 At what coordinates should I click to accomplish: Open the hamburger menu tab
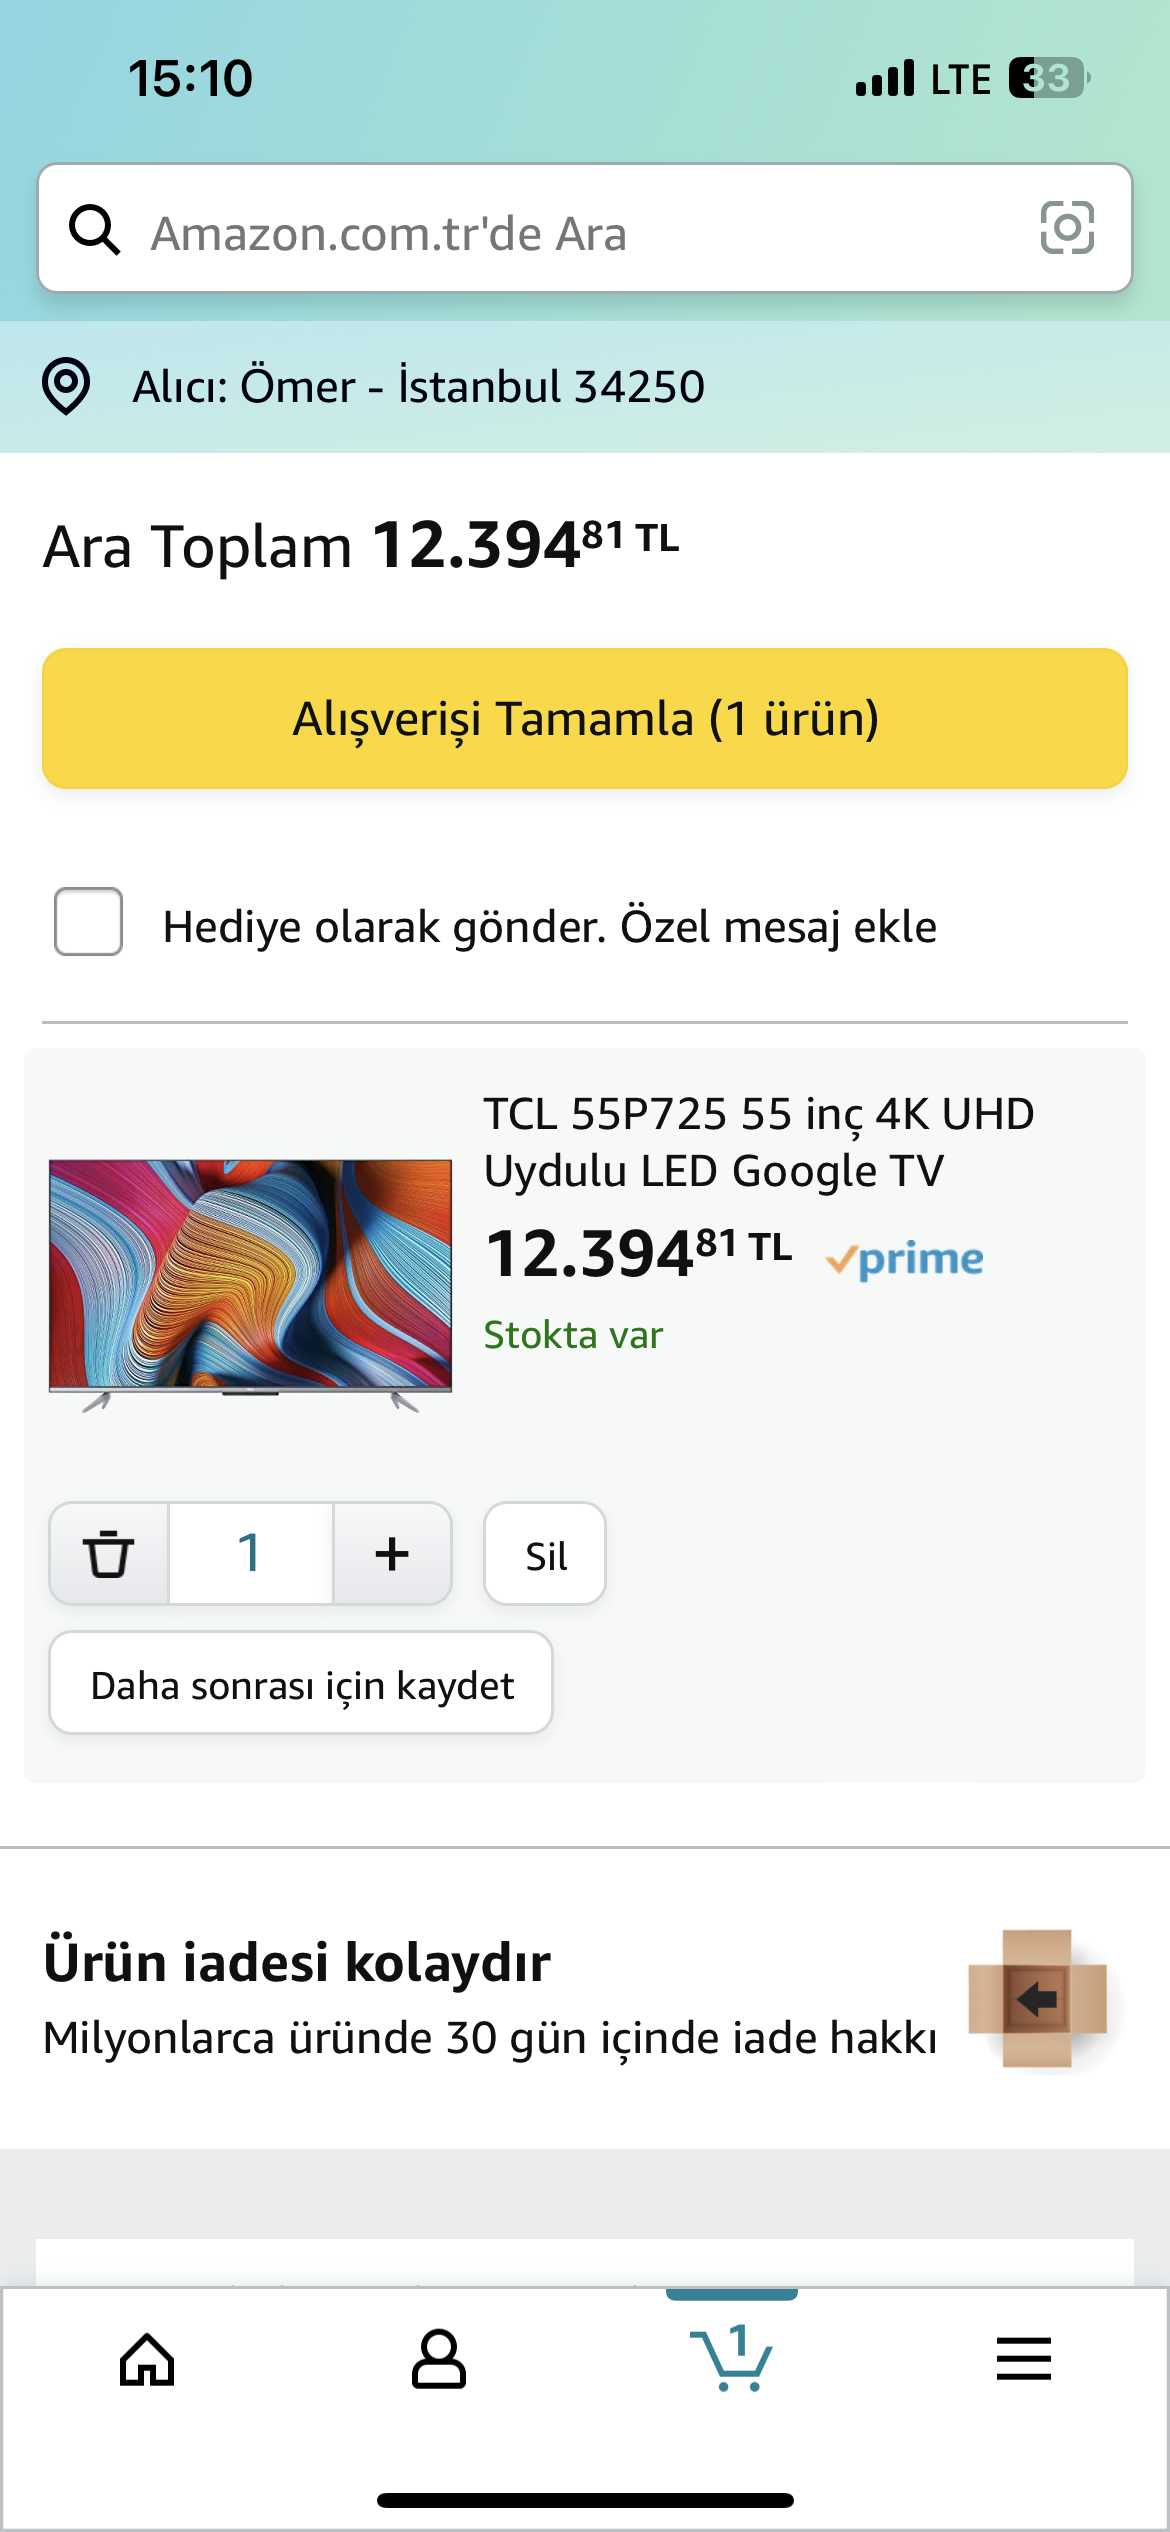point(1024,2360)
